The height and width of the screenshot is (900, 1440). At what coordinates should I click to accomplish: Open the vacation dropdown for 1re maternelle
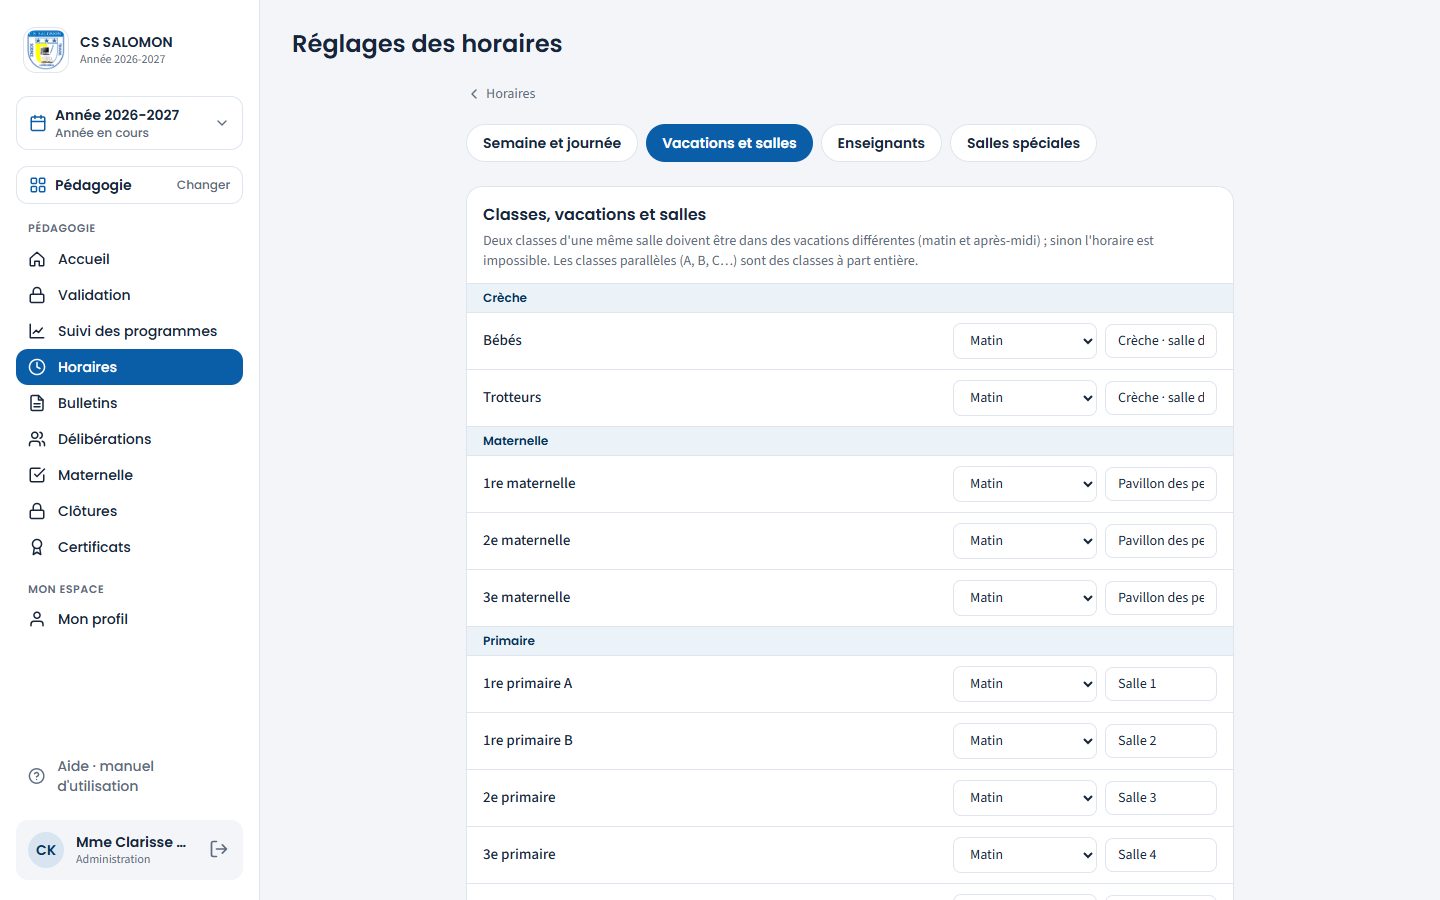pos(1025,484)
